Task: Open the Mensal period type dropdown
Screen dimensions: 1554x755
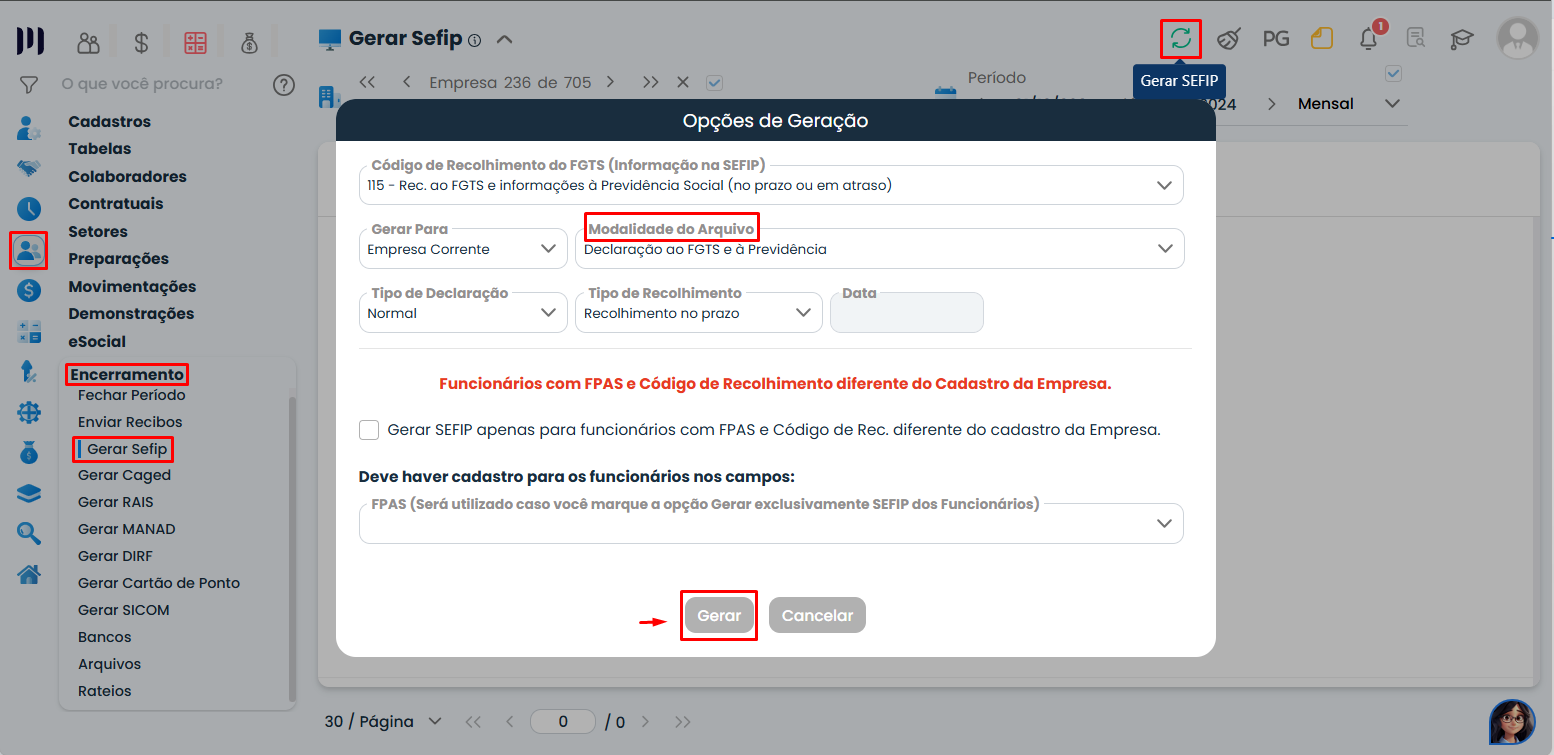Action: (1348, 104)
